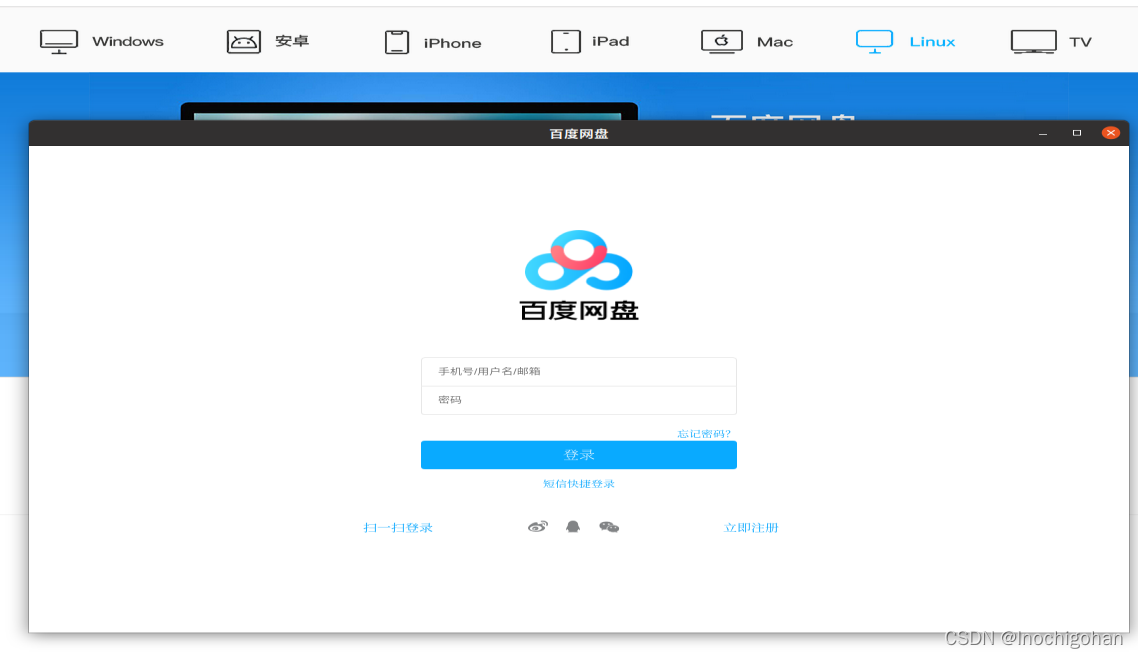Viewport: 1138px width, 658px height.
Task: Click the Baidu Netdisk cloud logo
Action: coord(578,260)
